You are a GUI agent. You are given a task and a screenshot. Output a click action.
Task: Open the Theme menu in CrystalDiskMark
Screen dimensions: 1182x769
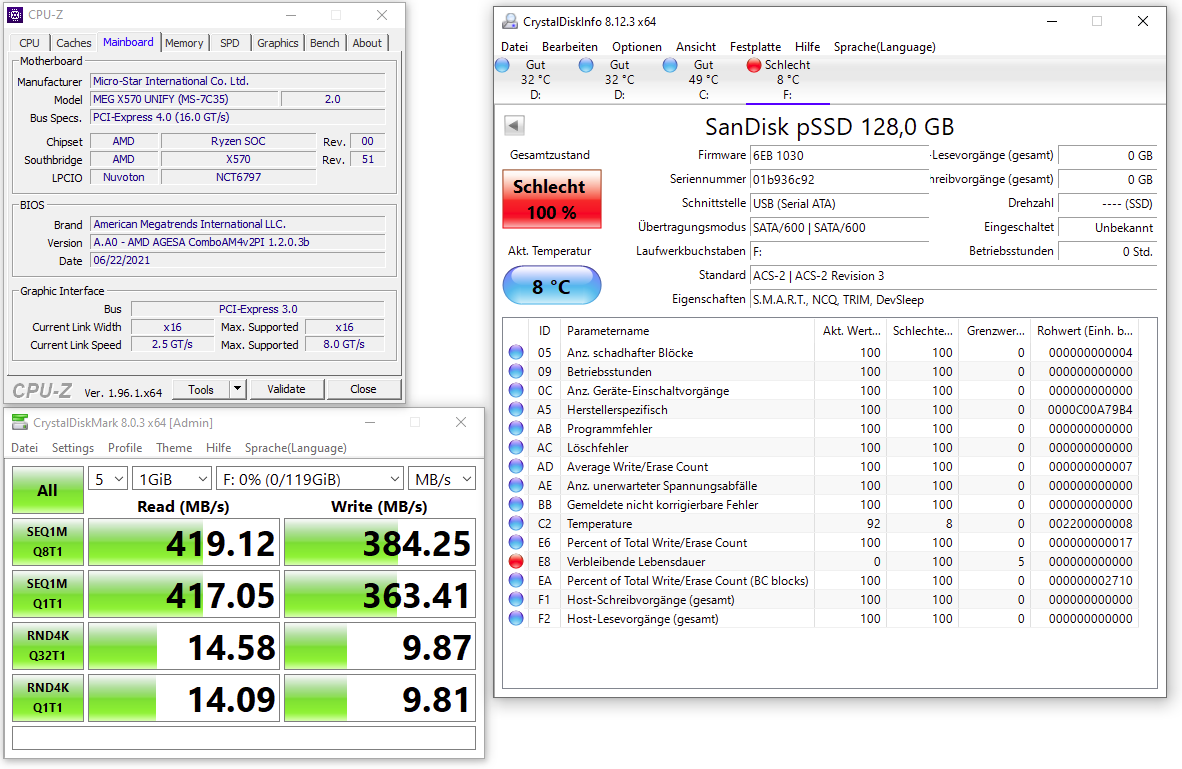[174, 448]
